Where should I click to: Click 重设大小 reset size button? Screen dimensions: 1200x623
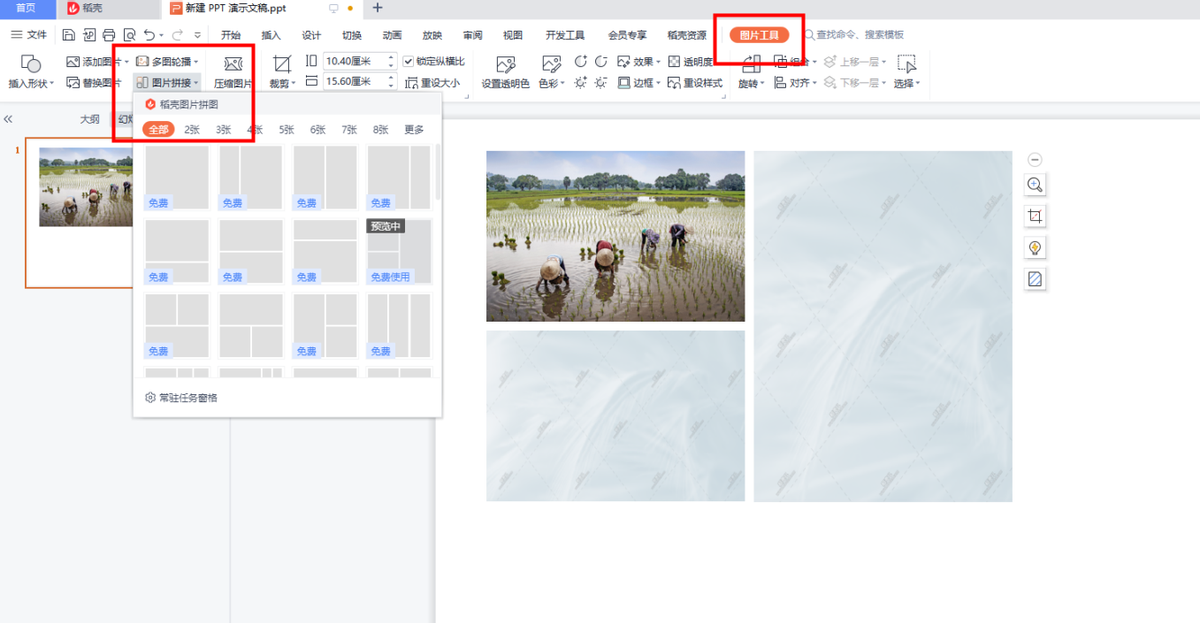click(x=433, y=83)
